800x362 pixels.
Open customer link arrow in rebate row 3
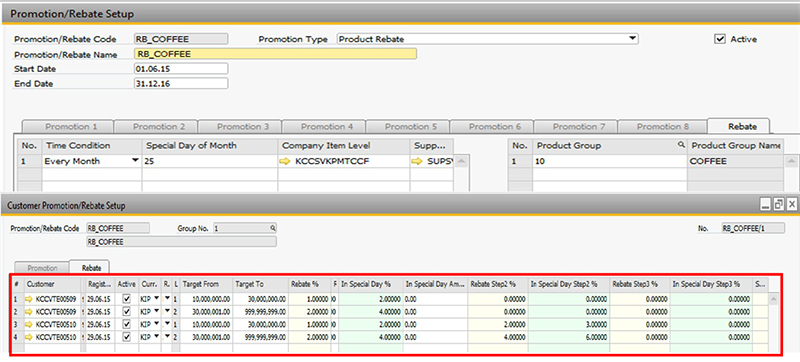tap(29, 324)
